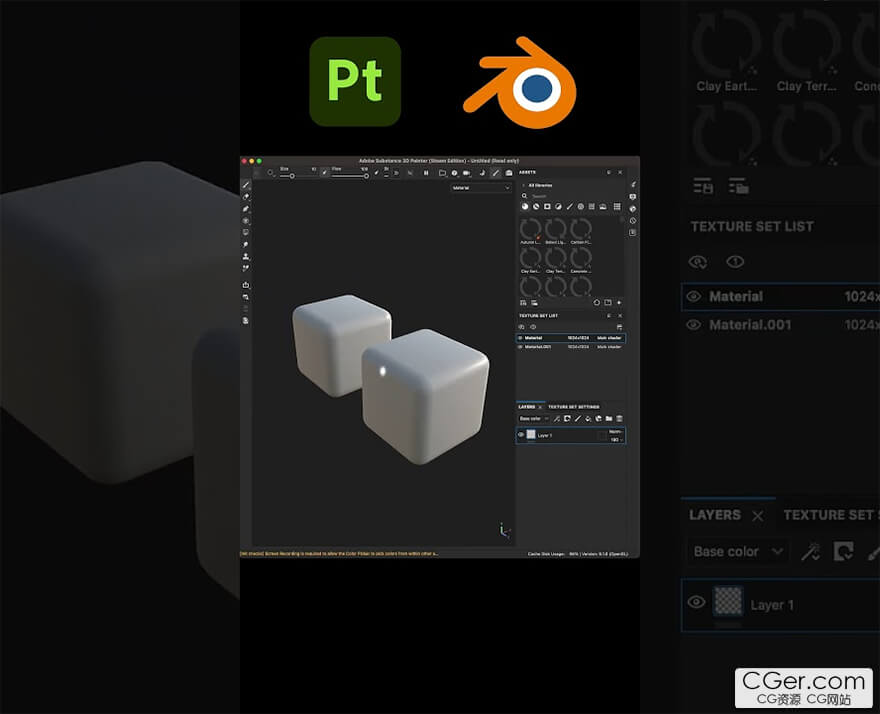Adjust the brush Size slider handle

click(292, 176)
